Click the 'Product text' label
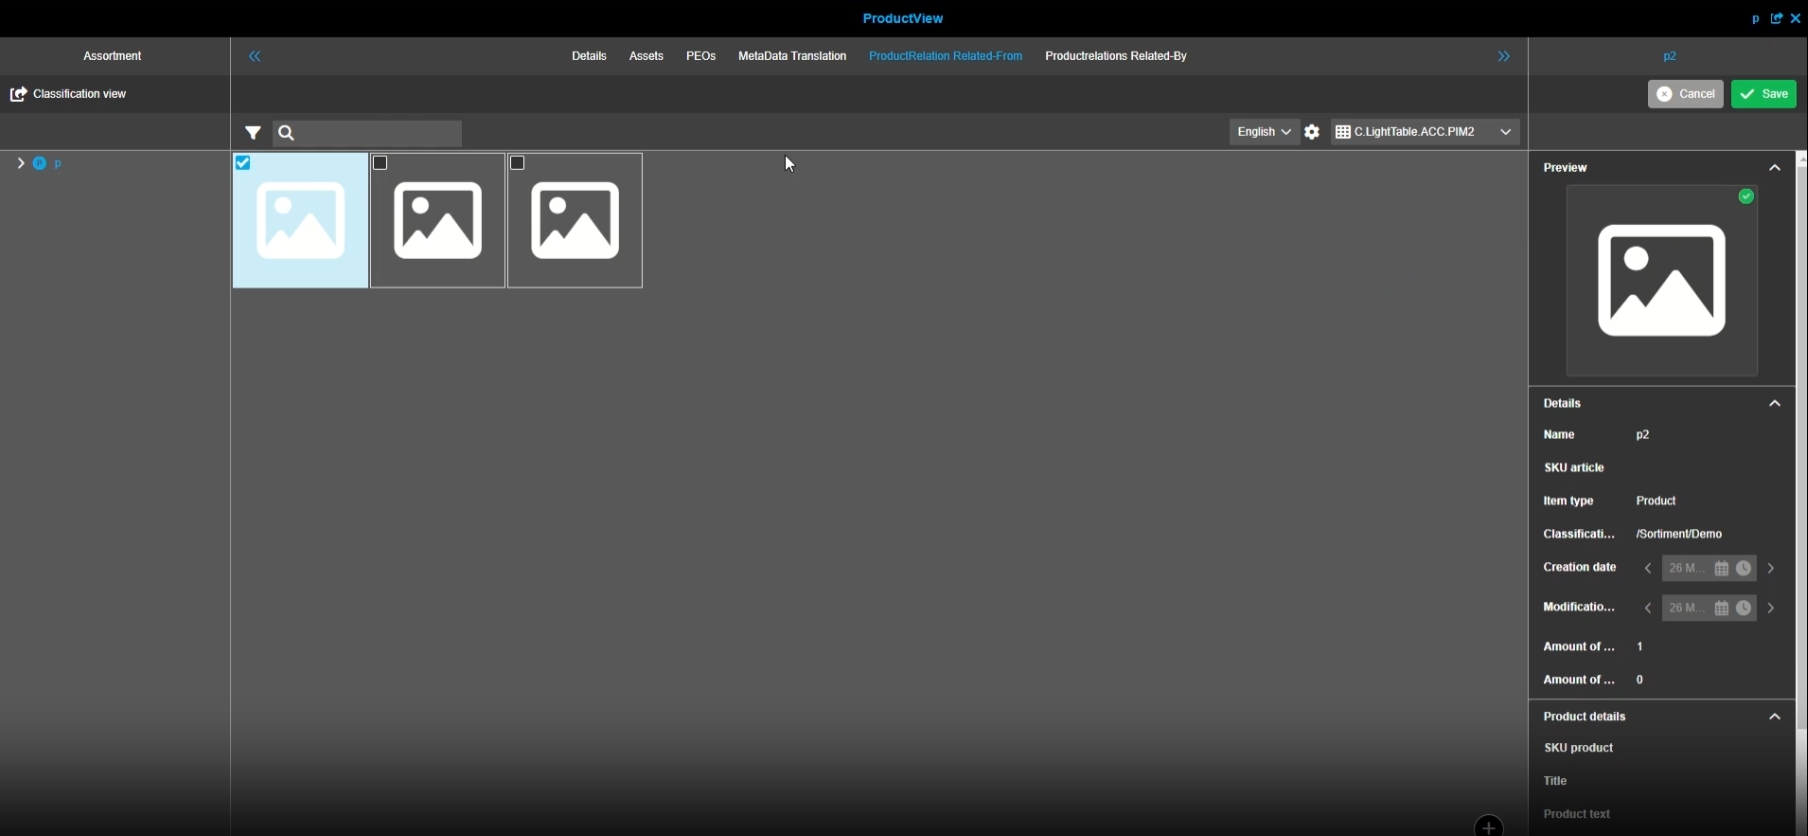The height and width of the screenshot is (836, 1808). pos(1577,814)
